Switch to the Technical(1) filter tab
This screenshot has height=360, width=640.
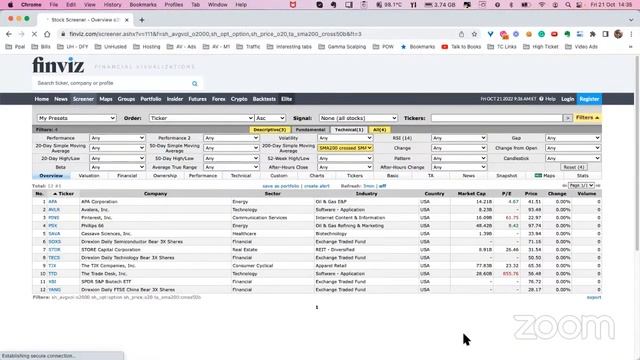349,130
